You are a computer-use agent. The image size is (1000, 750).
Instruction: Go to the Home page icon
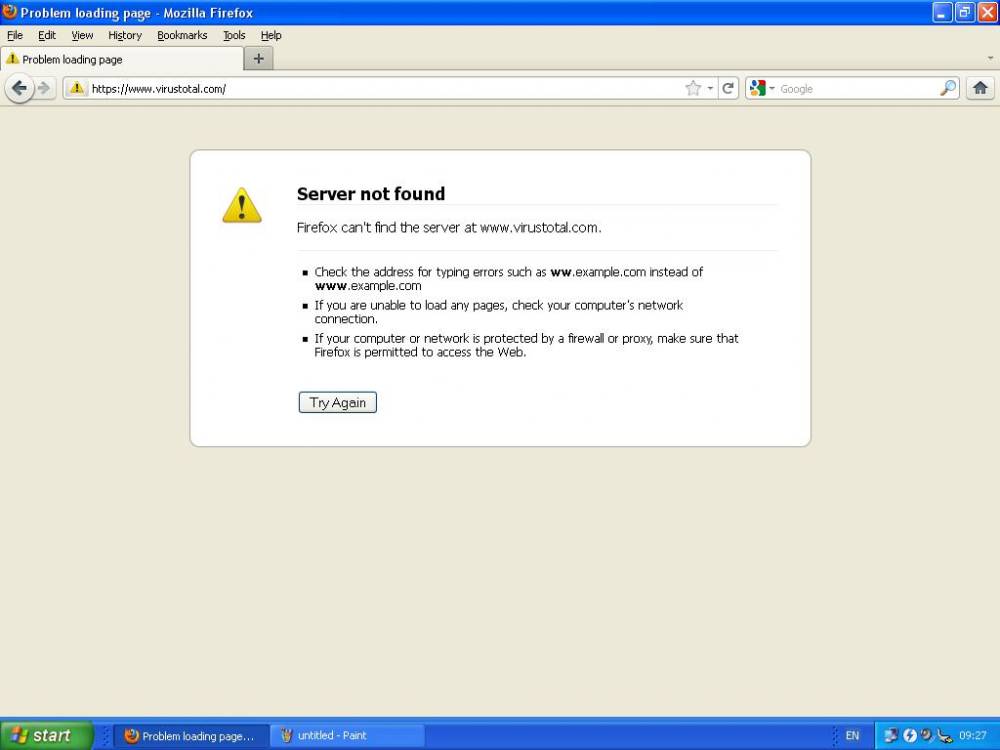click(980, 88)
